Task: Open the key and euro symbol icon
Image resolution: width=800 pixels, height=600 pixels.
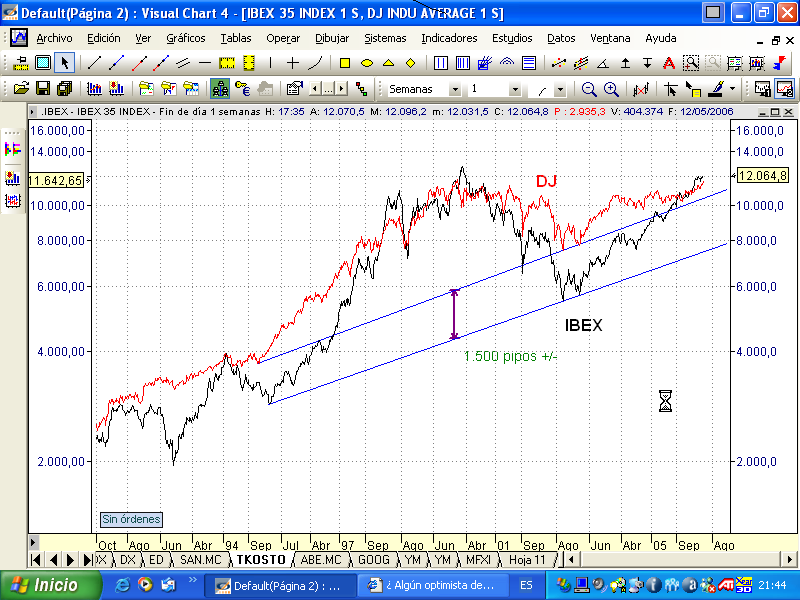Action: coord(243,89)
